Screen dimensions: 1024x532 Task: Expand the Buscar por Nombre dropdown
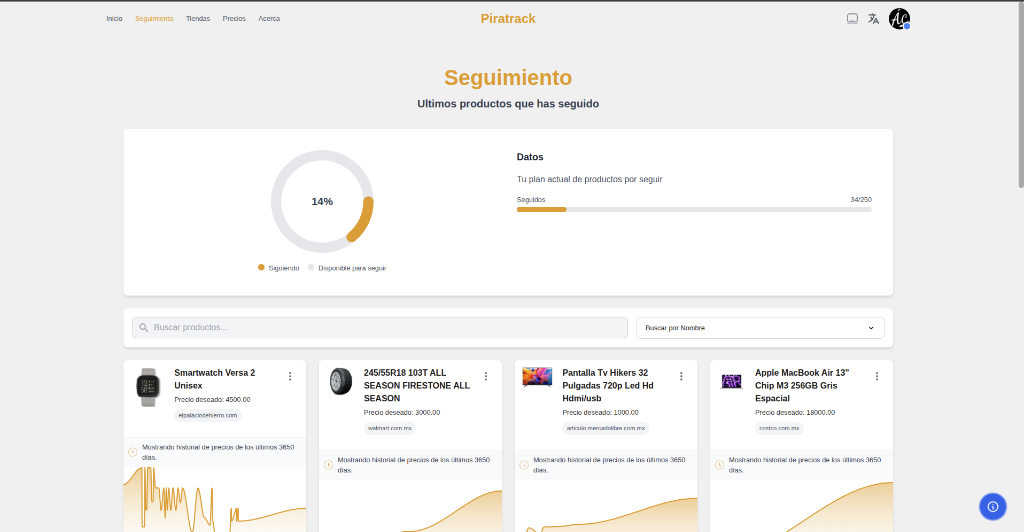[760, 327]
